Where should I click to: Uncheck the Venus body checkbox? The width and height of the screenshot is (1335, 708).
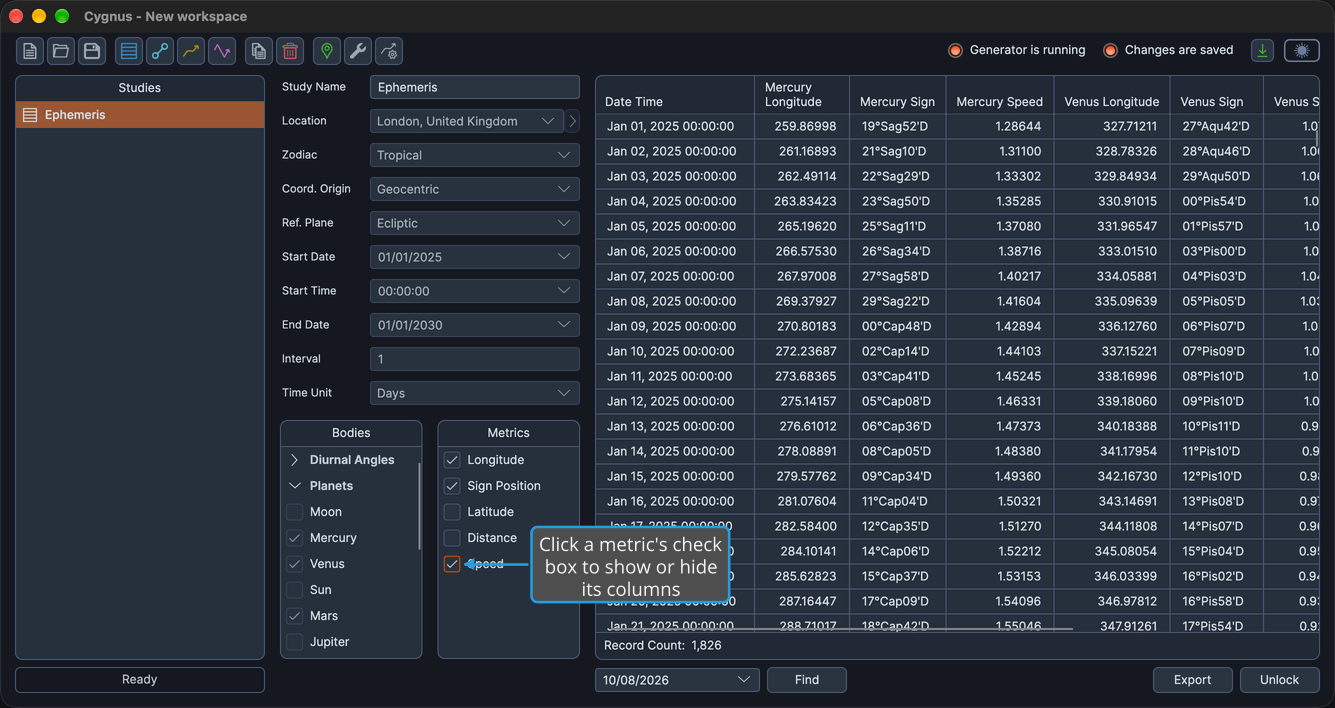pos(295,564)
